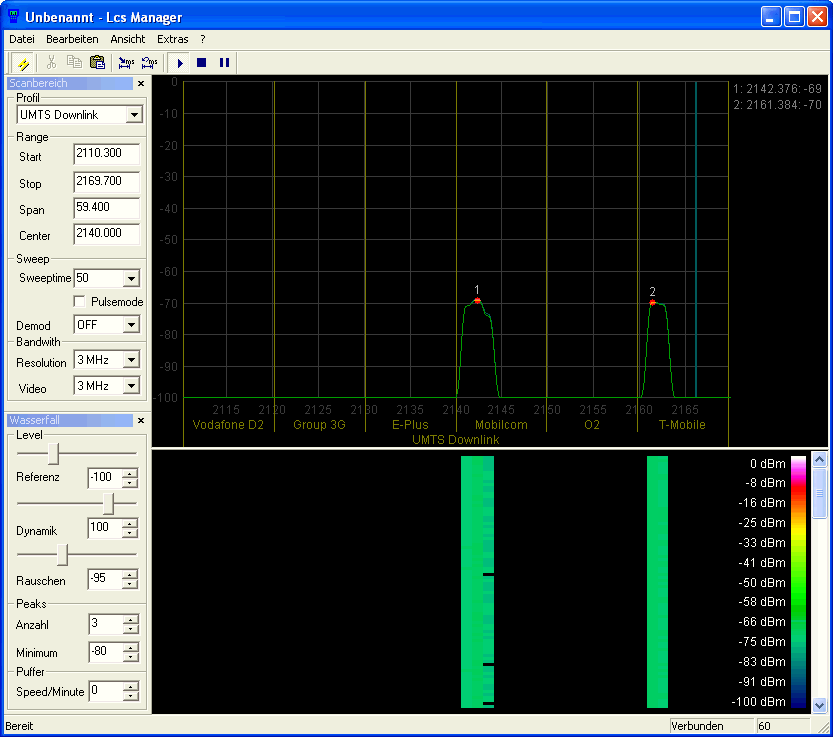The image size is (833, 737).
Task: Click the Minimum value field
Action: [x=106, y=651]
